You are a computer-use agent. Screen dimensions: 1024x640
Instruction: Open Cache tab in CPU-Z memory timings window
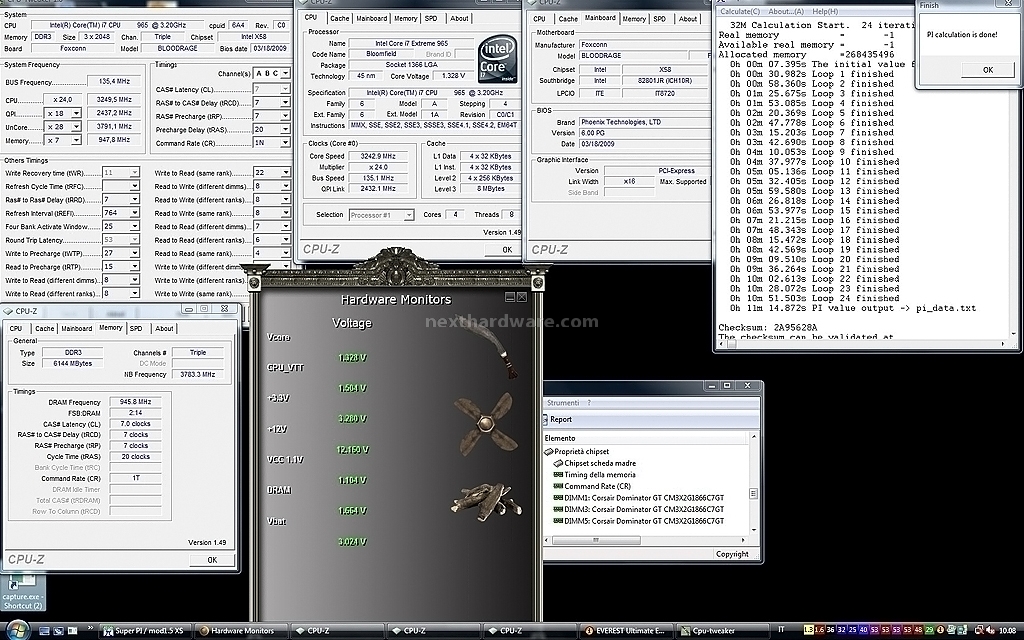pyautogui.click(x=44, y=328)
